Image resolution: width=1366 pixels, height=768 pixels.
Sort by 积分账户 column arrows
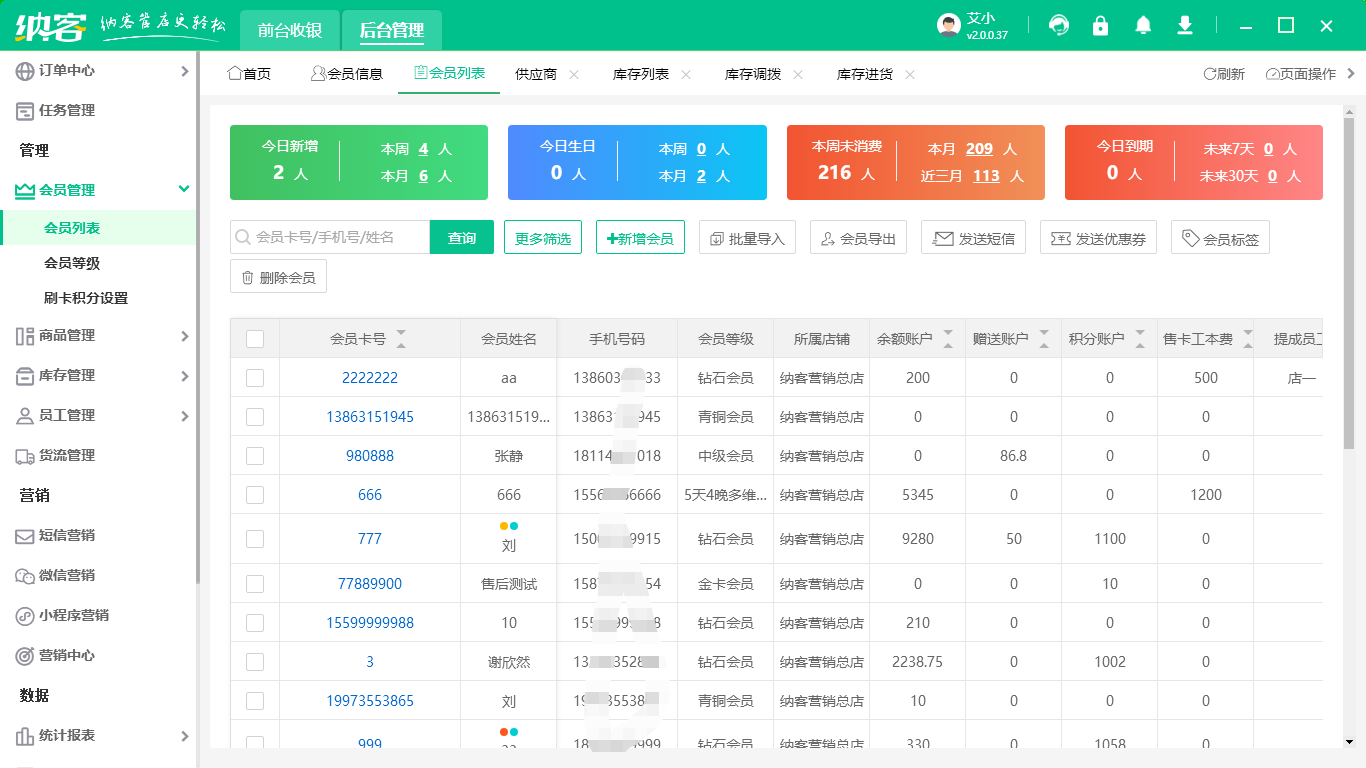pos(1140,339)
